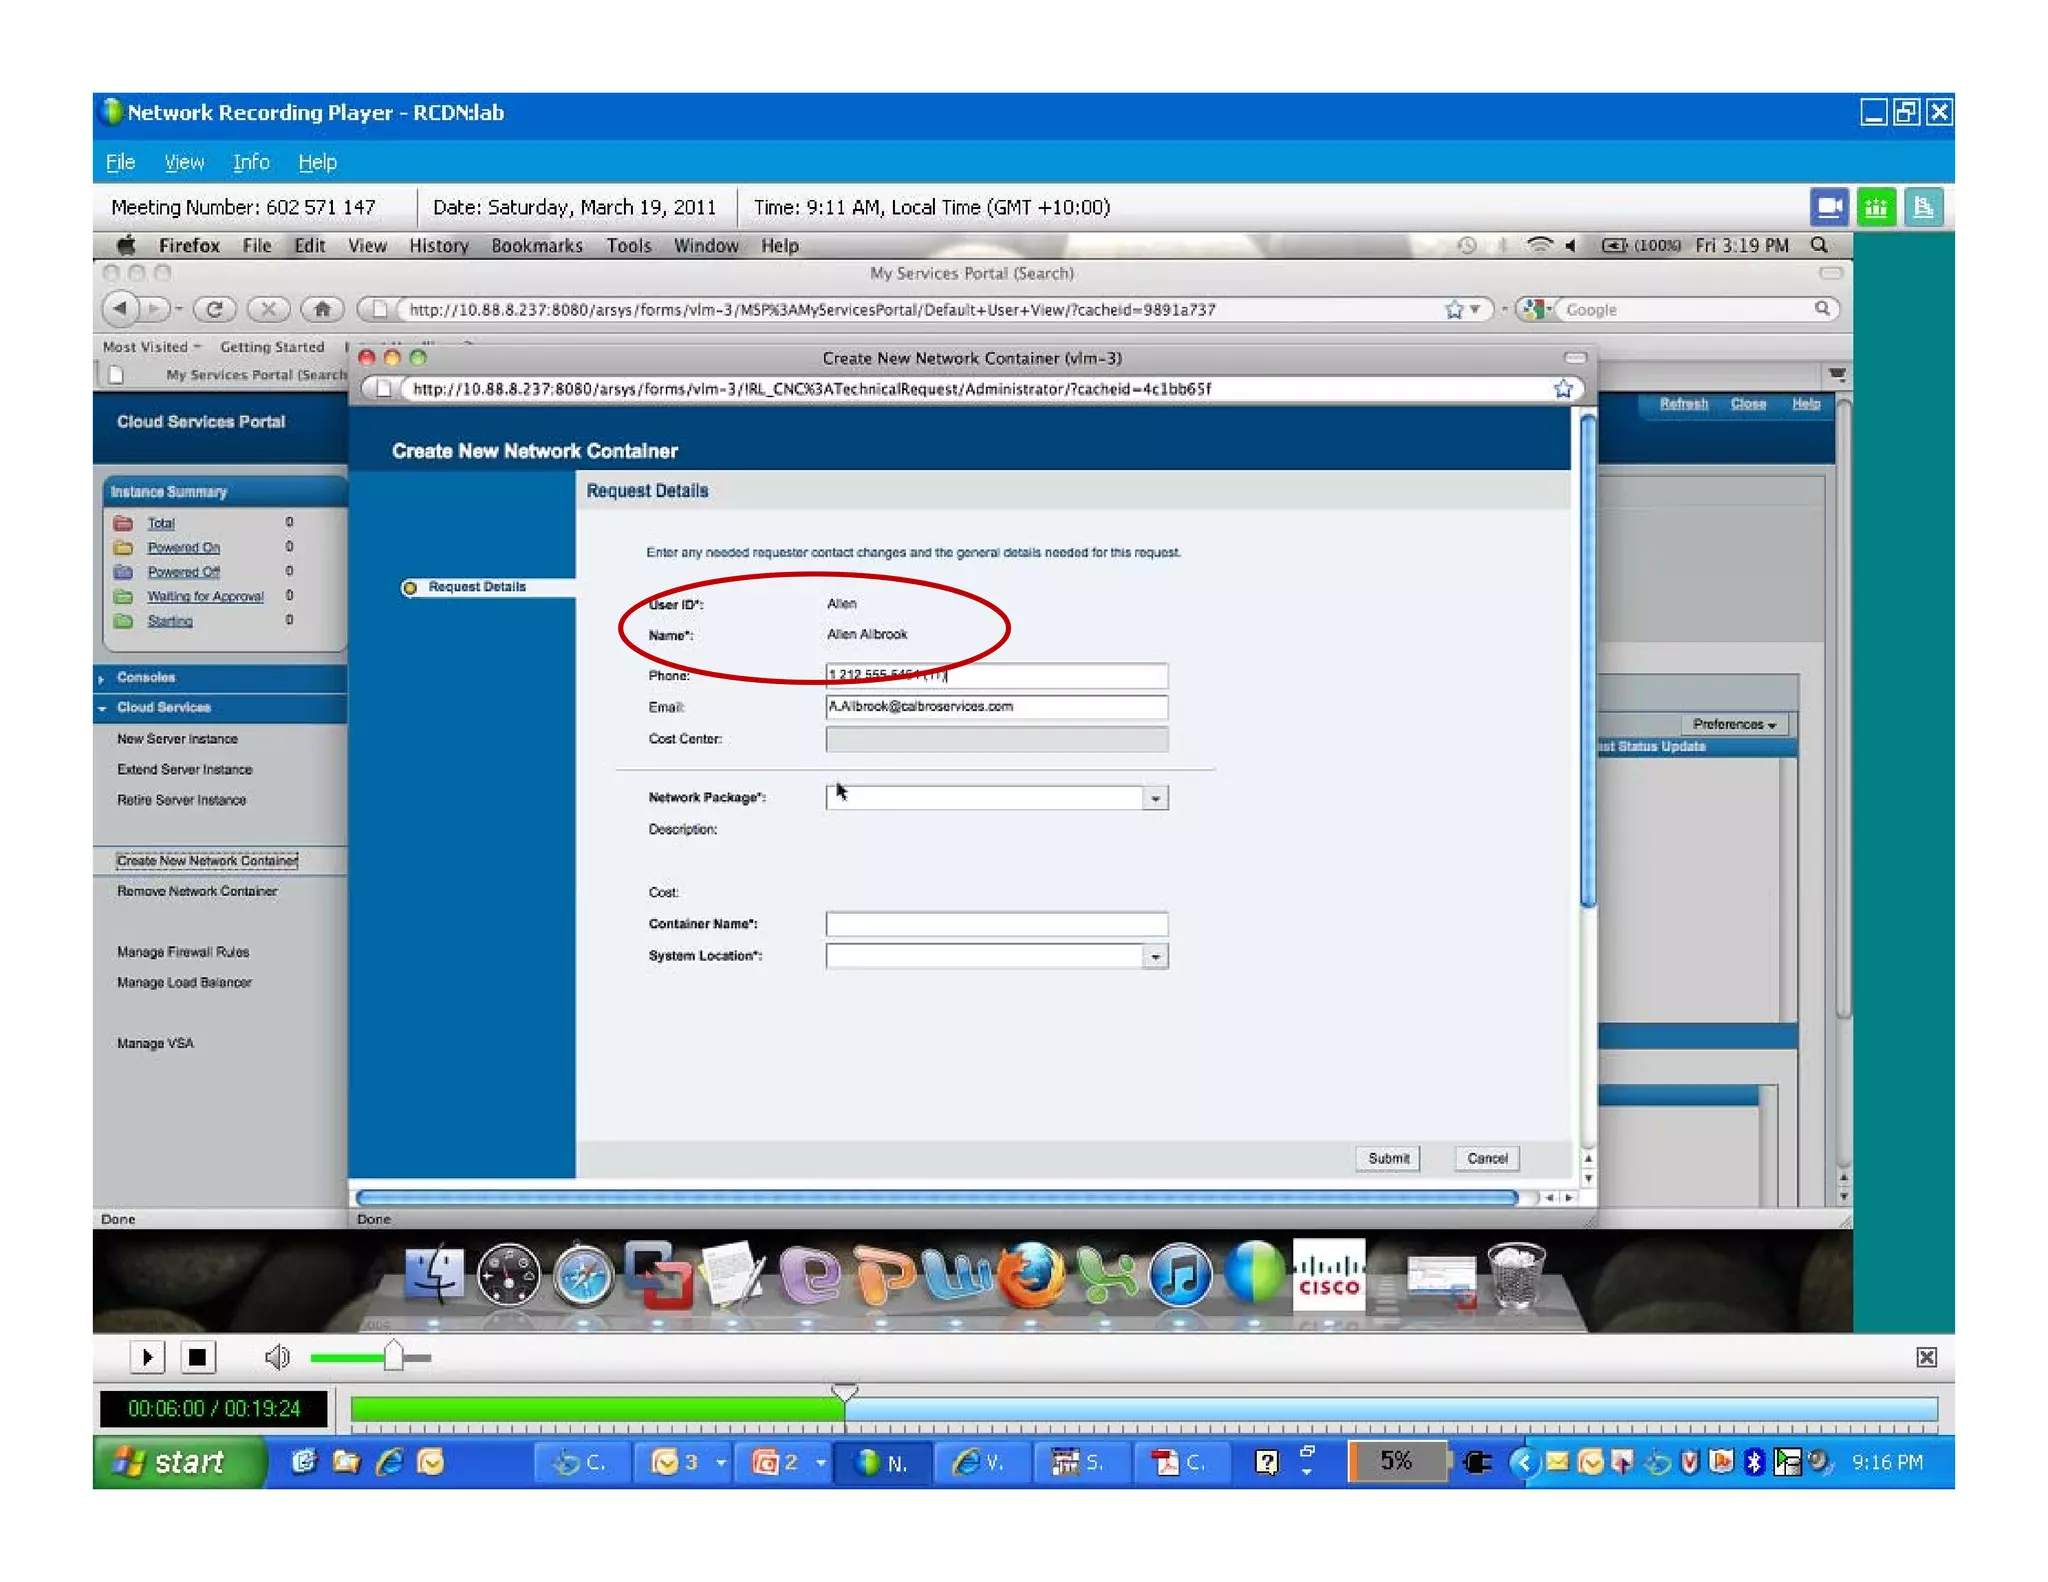Click the Trash icon in the dock

(x=1515, y=1275)
